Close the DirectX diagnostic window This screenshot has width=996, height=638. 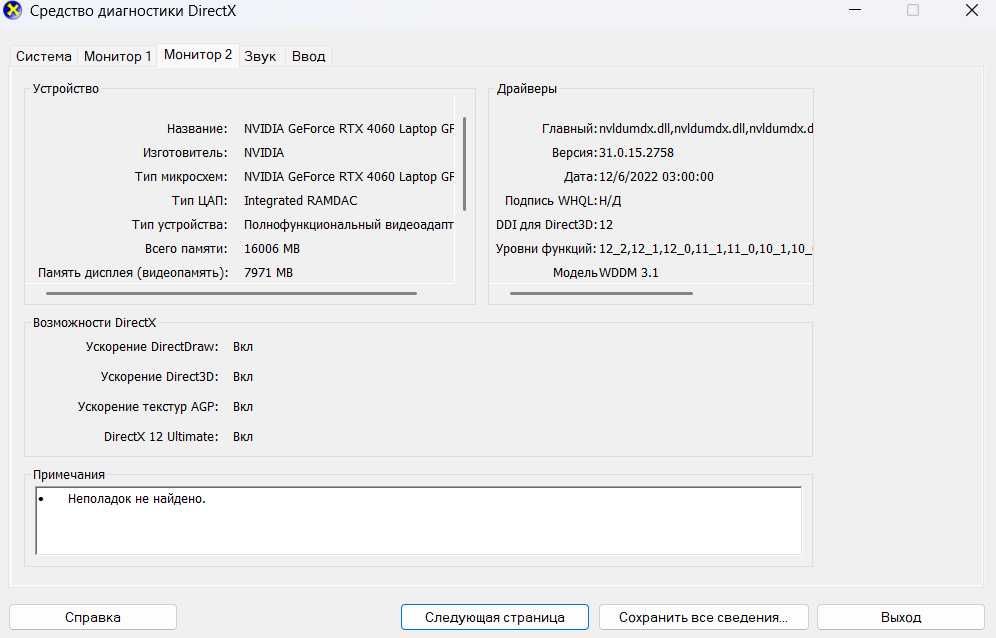coord(972,10)
